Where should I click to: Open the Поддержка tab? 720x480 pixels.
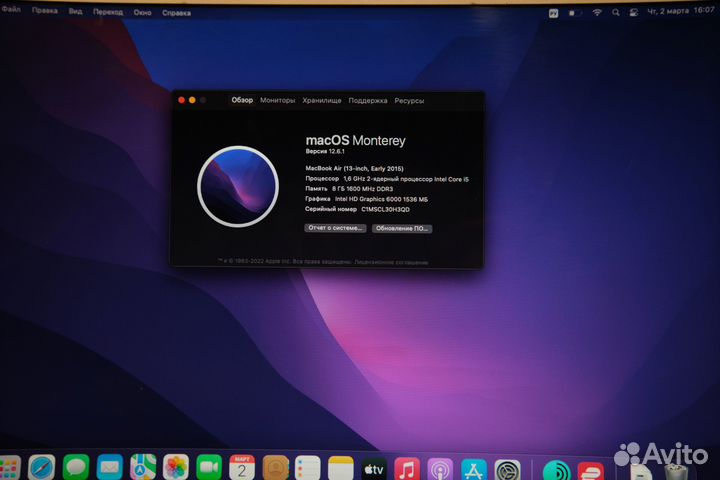tap(368, 100)
